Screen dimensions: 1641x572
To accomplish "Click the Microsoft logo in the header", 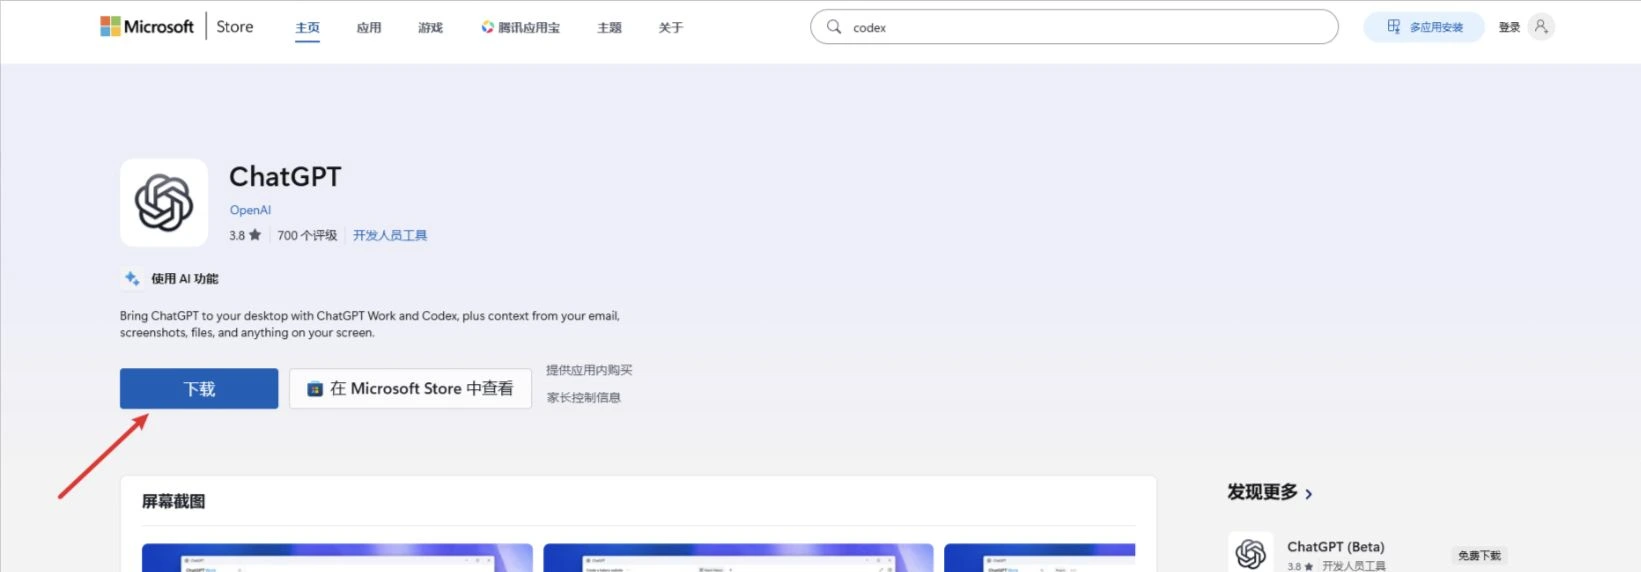I will [147, 27].
